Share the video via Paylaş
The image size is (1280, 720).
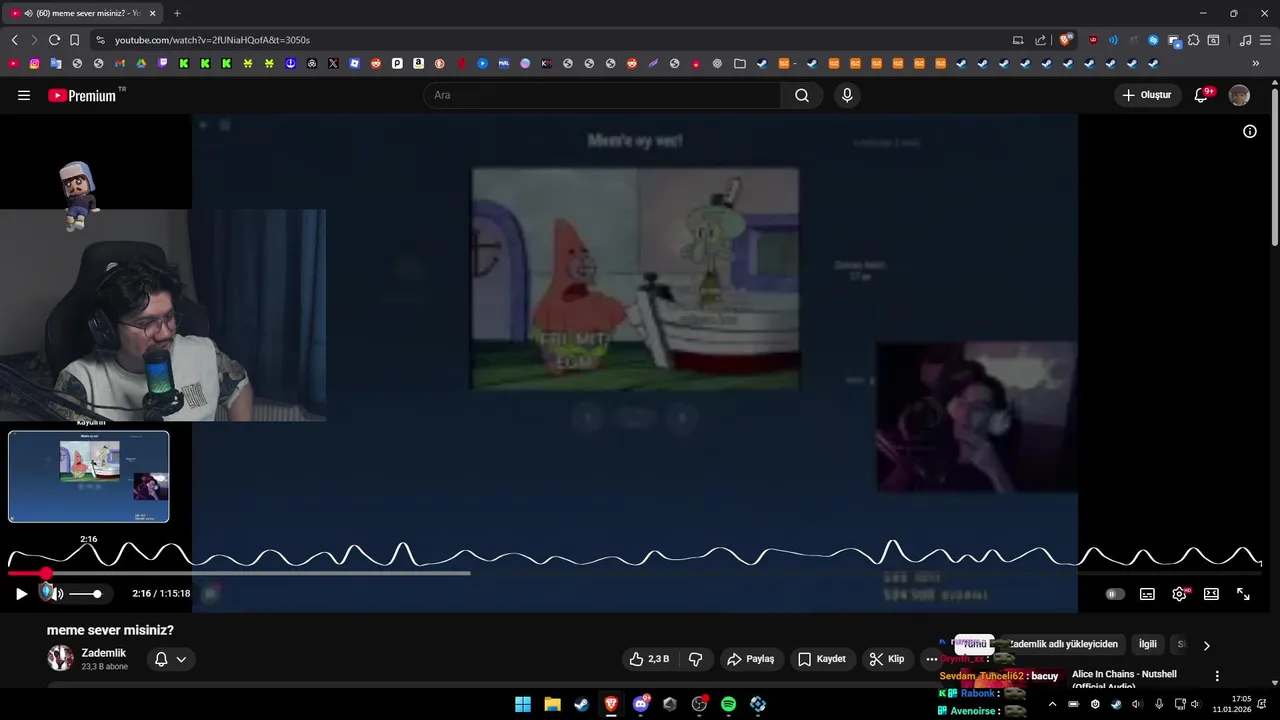751,659
